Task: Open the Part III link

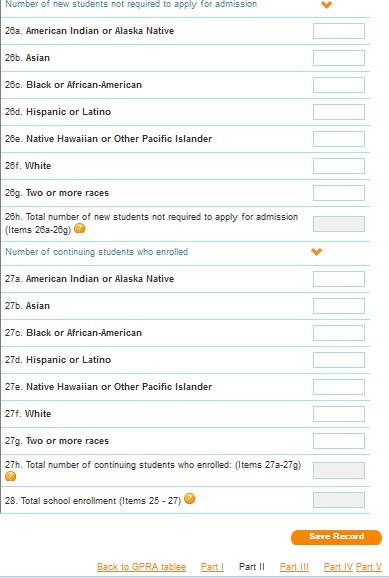Action: [x=294, y=567]
